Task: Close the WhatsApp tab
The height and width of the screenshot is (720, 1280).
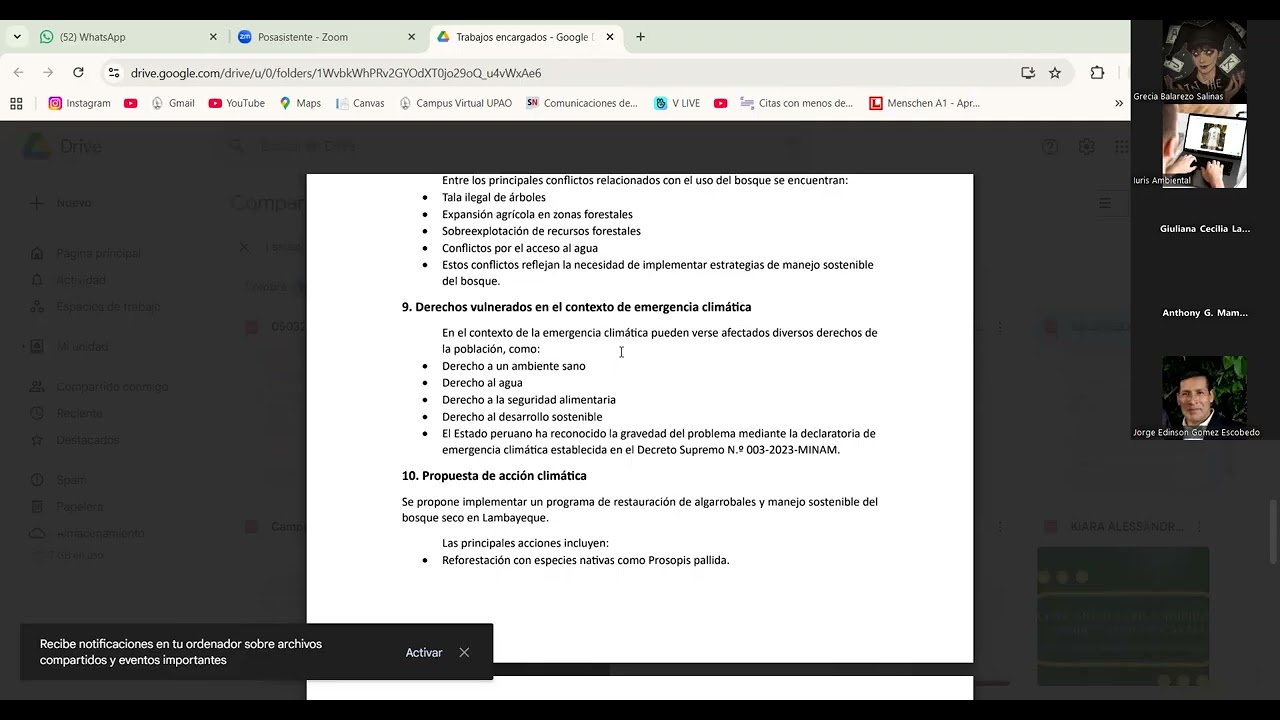Action: (x=213, y=37)
